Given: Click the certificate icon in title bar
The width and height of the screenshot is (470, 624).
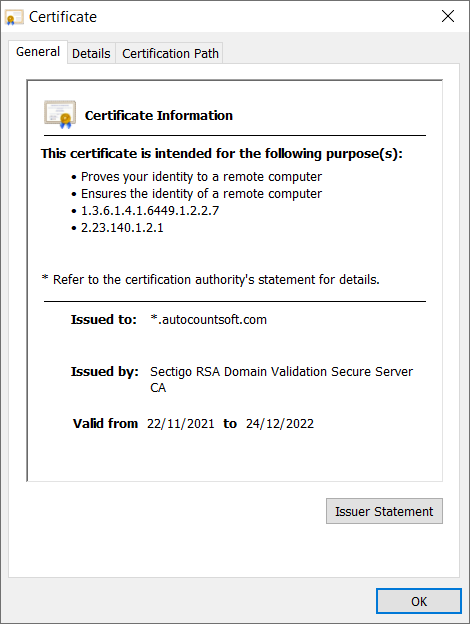Looking at the screenshot, I should (x=14, y=18).
